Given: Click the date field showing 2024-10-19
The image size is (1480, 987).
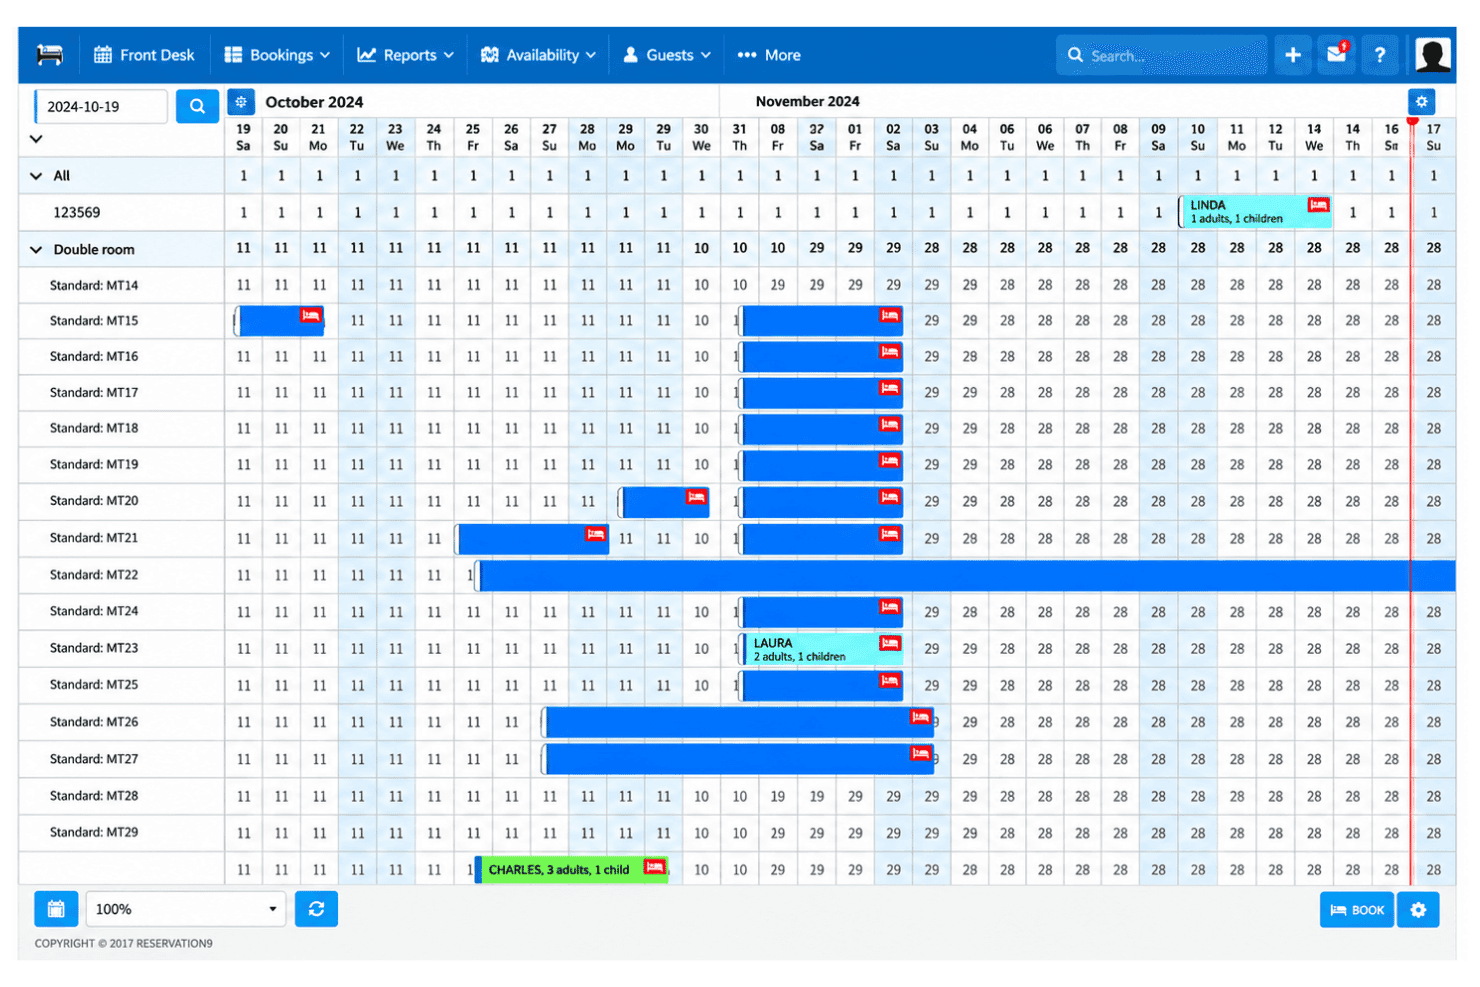Looking at the screenshot, I should 101,106.
